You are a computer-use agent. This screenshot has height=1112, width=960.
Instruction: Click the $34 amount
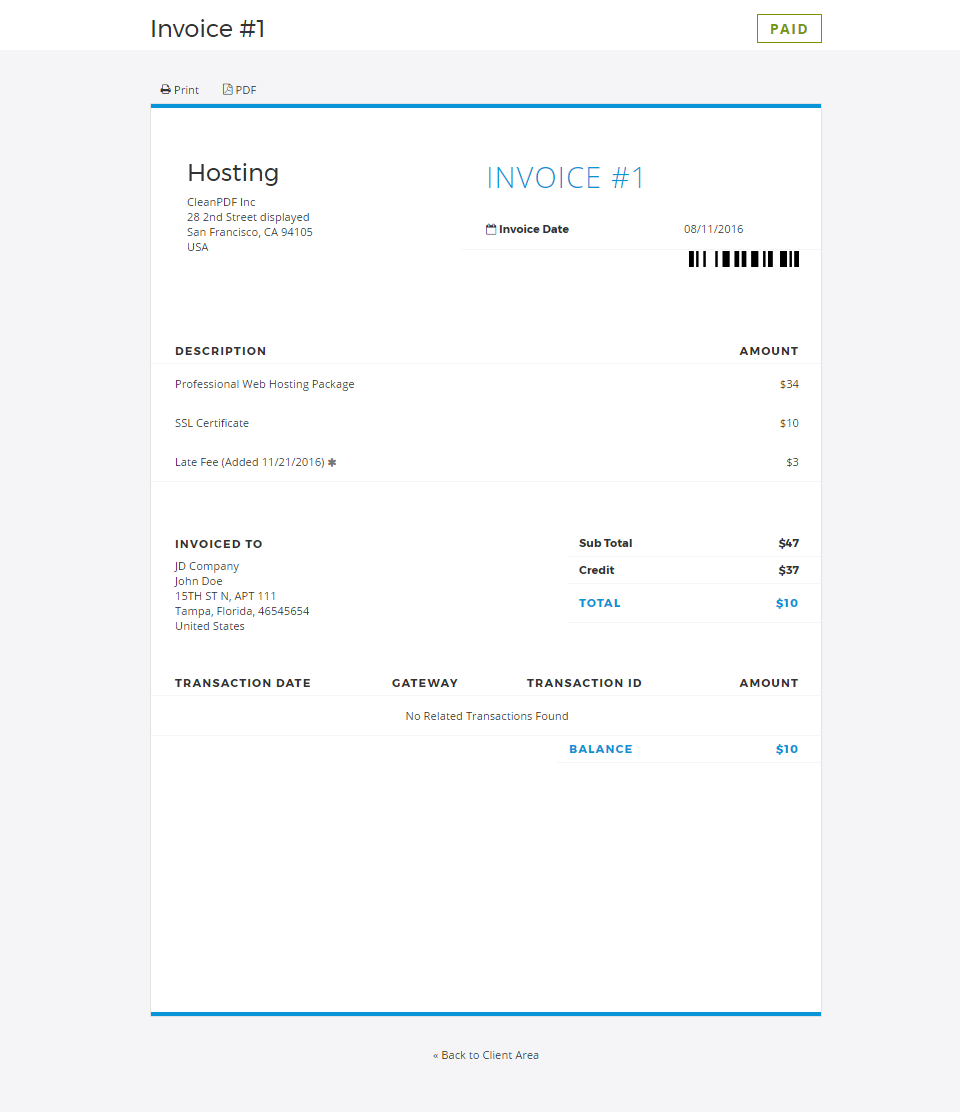click(789, 384)
